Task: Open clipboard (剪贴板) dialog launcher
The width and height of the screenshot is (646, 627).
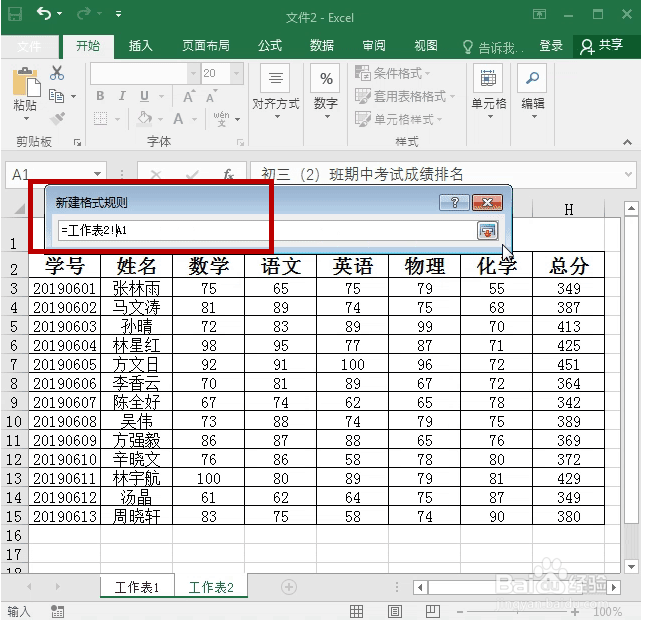Action: click(77, 143)
